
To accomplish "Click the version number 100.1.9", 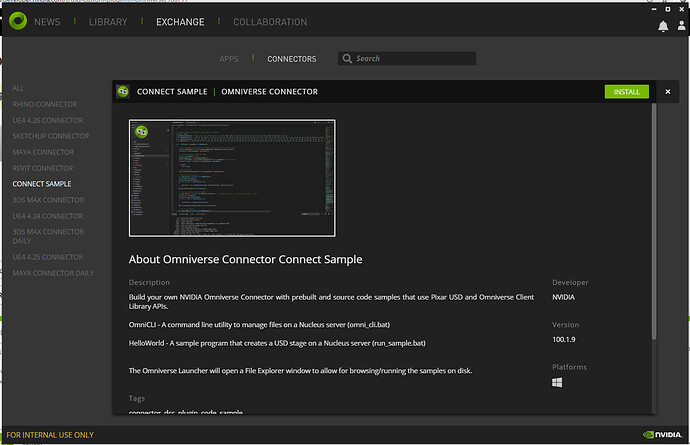I will click(x=564, y=339).
